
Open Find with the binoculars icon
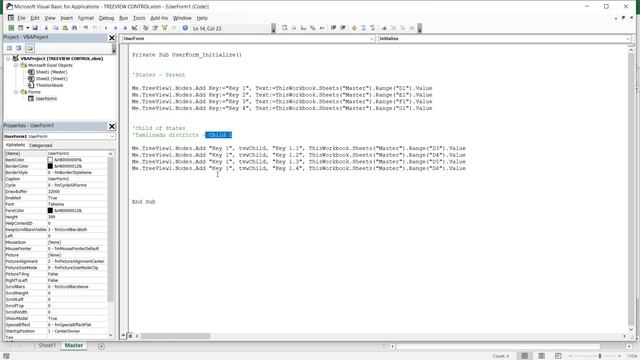74,28
